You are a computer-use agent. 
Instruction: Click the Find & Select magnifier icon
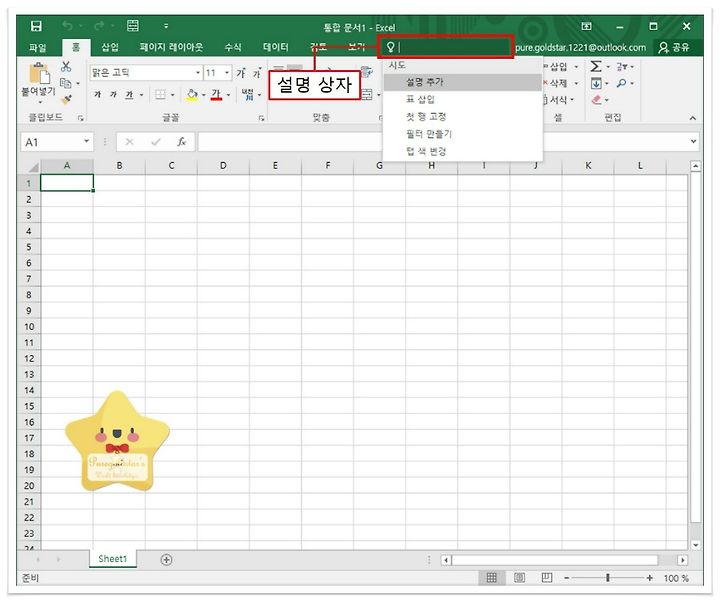pos(621,83)
